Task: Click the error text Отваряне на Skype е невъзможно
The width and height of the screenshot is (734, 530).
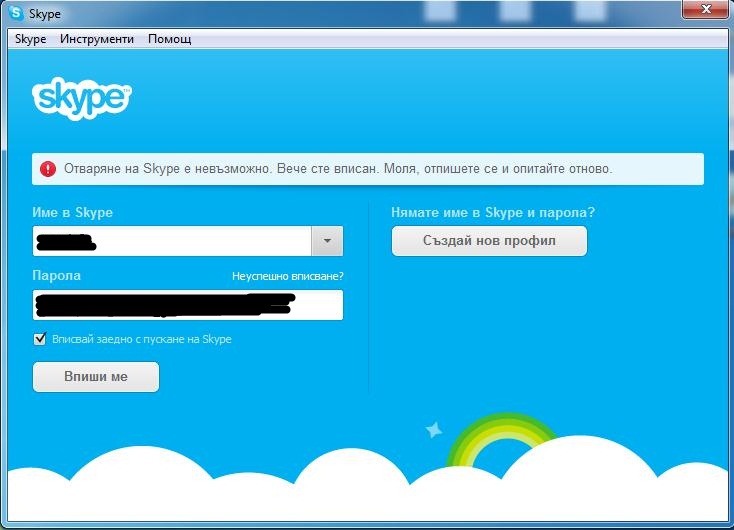Action: pos(168,169)
